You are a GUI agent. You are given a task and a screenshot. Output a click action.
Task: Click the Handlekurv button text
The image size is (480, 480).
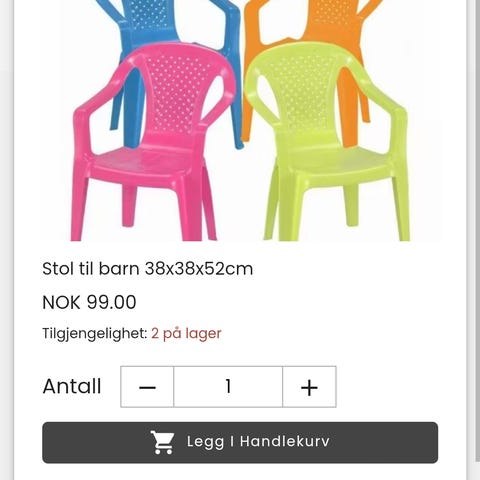(285, 441)
